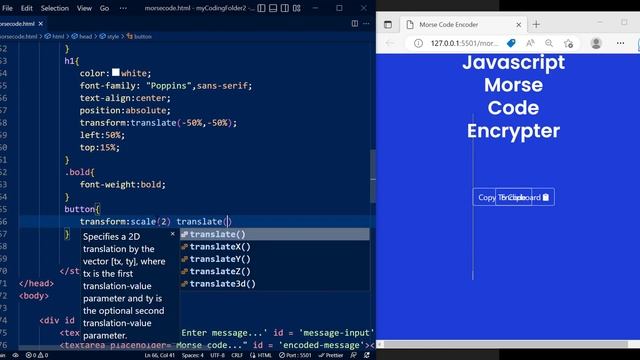Choose translateY() suggestion
The image size is (640, 360).
point(275,259)
